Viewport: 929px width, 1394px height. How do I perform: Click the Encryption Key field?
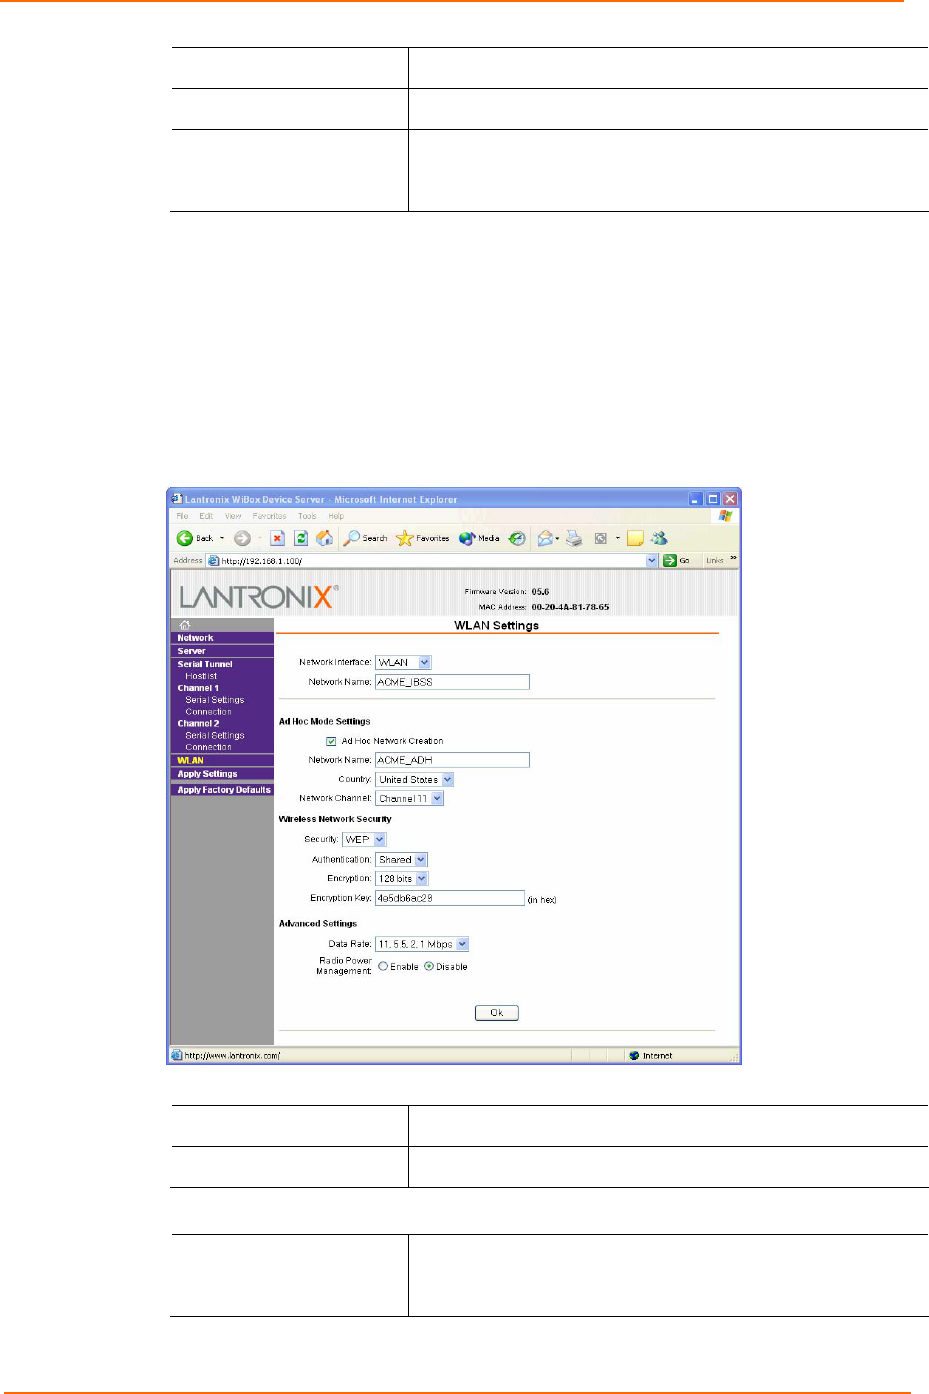coord(450,898)
